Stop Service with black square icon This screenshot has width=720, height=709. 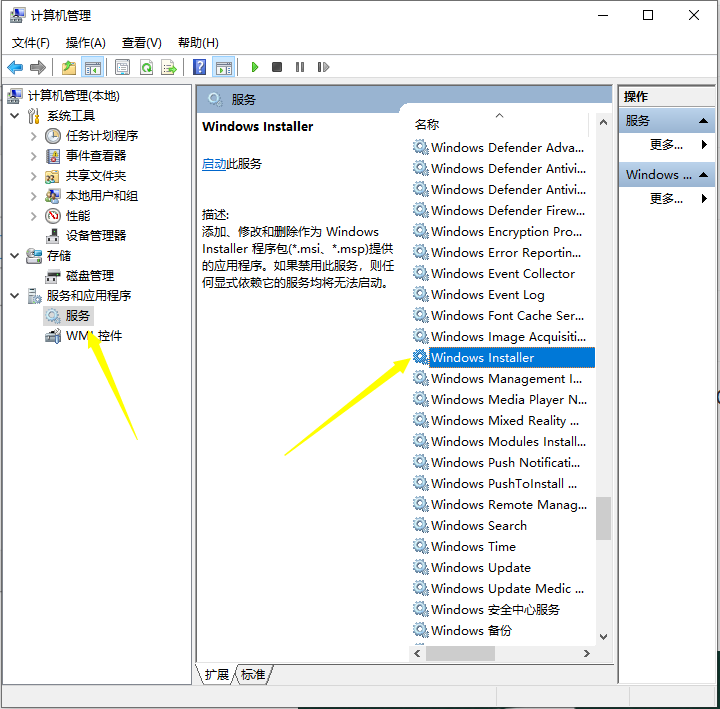[x=277, y=67]
